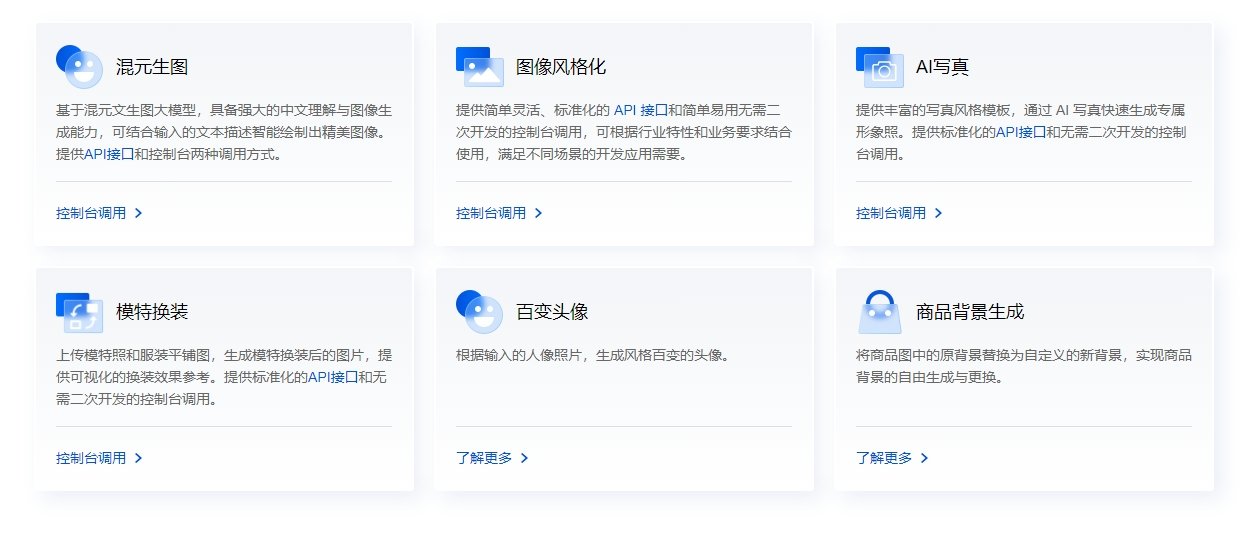Click the 混元生图 smiley face icon

[x=79, y=67]
